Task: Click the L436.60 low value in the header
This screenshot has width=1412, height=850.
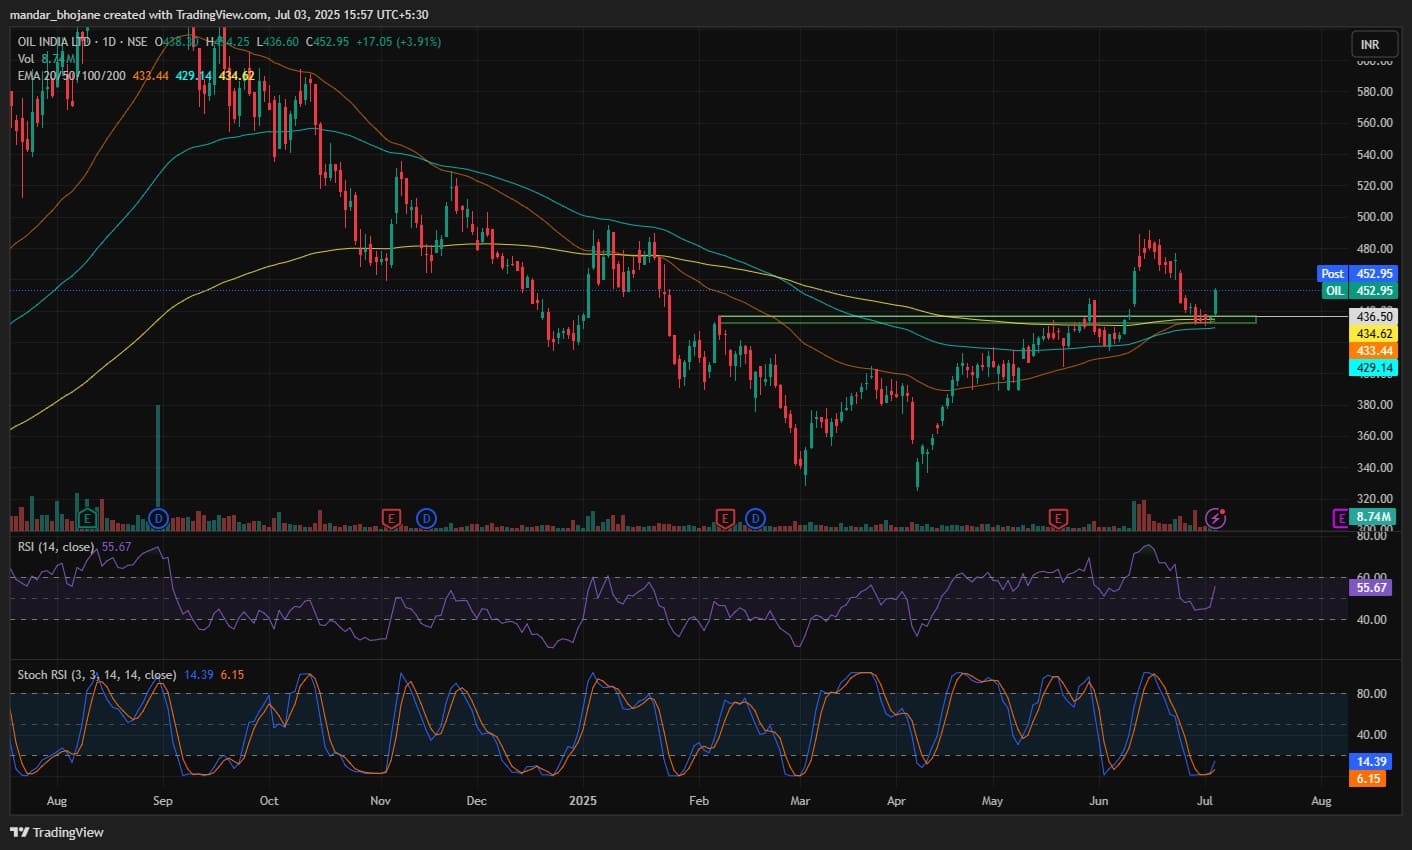Action: 278,42
